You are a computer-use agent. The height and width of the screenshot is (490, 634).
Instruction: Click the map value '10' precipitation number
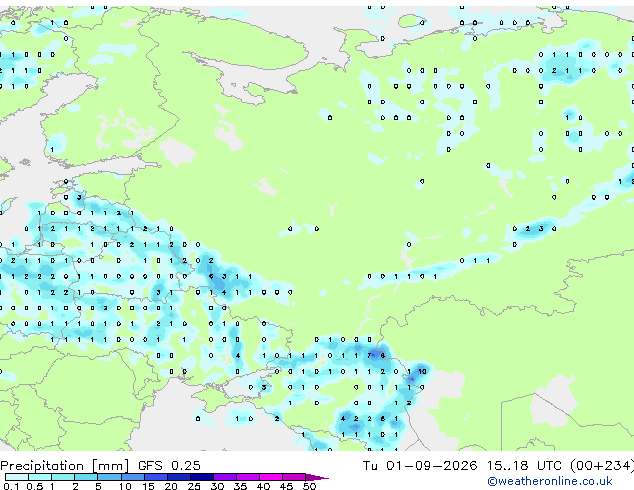click(x=422, y=371)
